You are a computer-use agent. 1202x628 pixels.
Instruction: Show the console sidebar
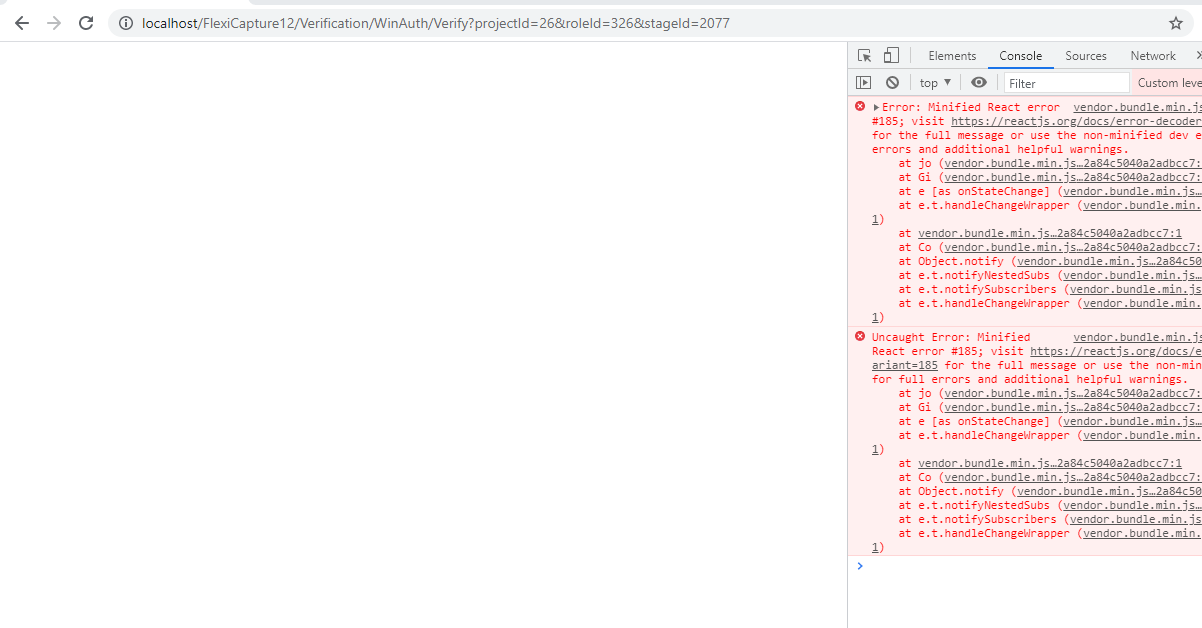(x=864, y=83)
